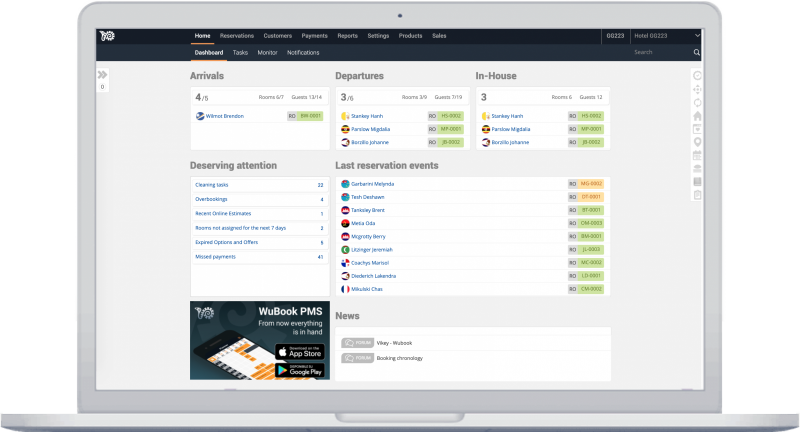Click the search magnifier icon
This screenshot has height=432, width=800.
coord(697,52)
